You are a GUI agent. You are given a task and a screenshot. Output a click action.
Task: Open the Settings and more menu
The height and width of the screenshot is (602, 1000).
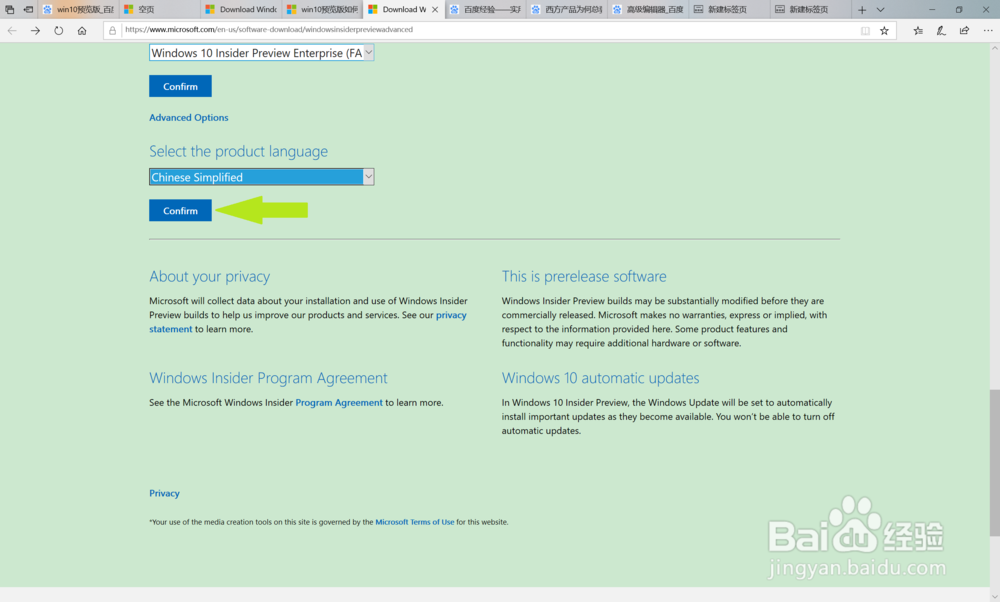point(988,31)
